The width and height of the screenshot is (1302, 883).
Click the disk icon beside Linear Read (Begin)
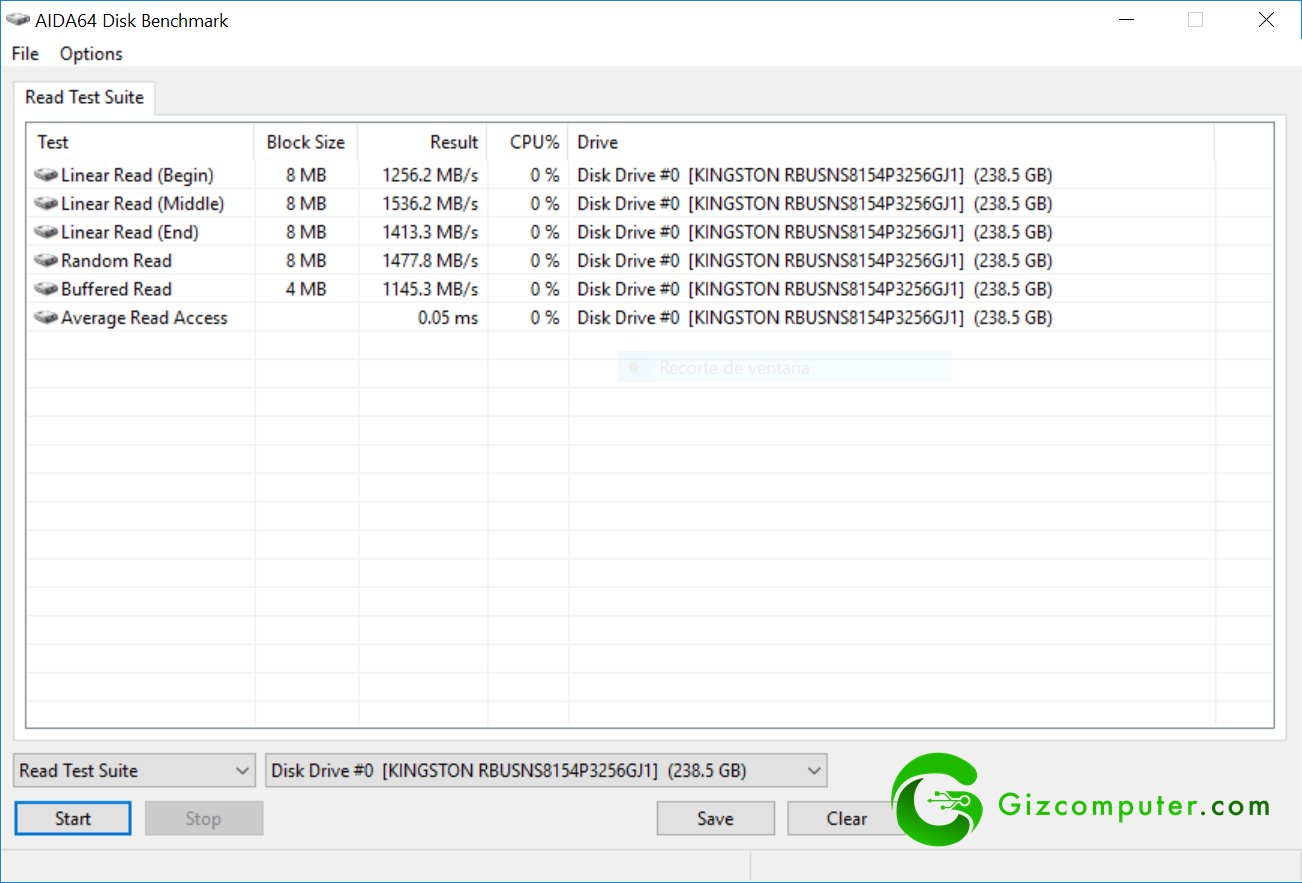pyautogui.click(x=46, y=175)
